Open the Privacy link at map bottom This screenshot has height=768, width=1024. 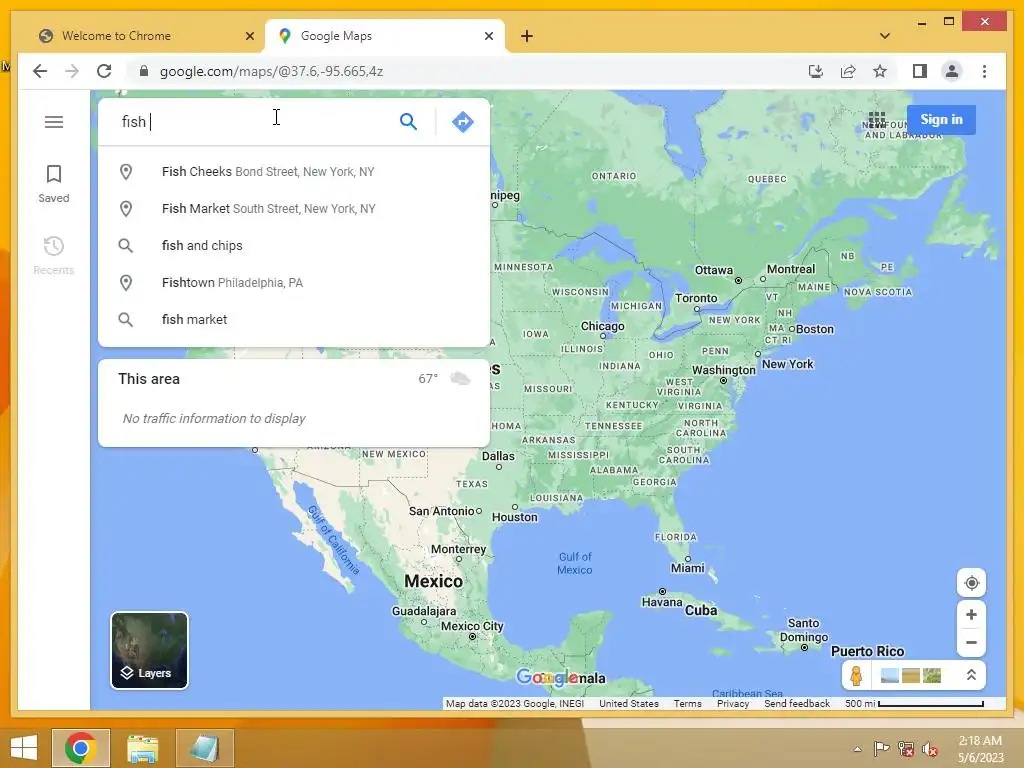pyautogui.click(x=733, y=703)
